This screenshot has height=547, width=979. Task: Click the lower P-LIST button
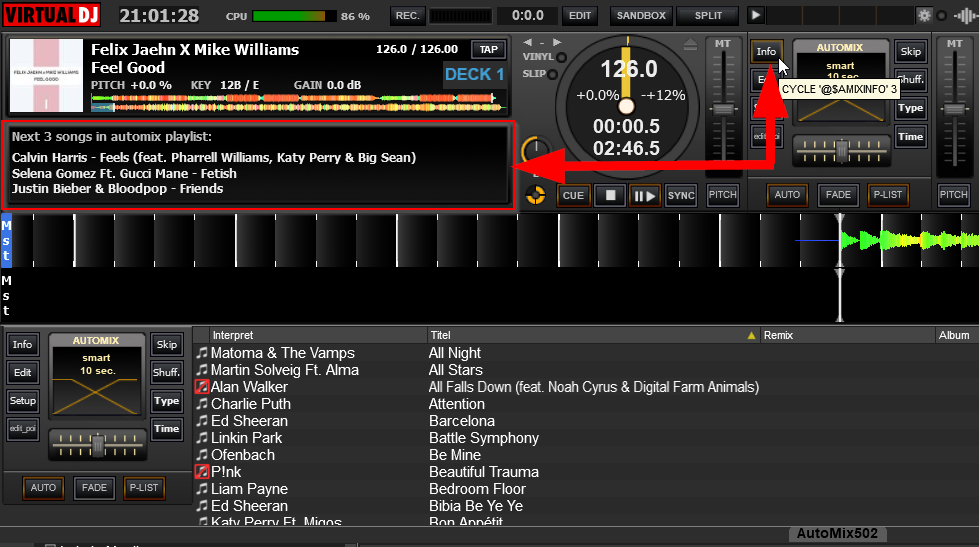[144, 488]
